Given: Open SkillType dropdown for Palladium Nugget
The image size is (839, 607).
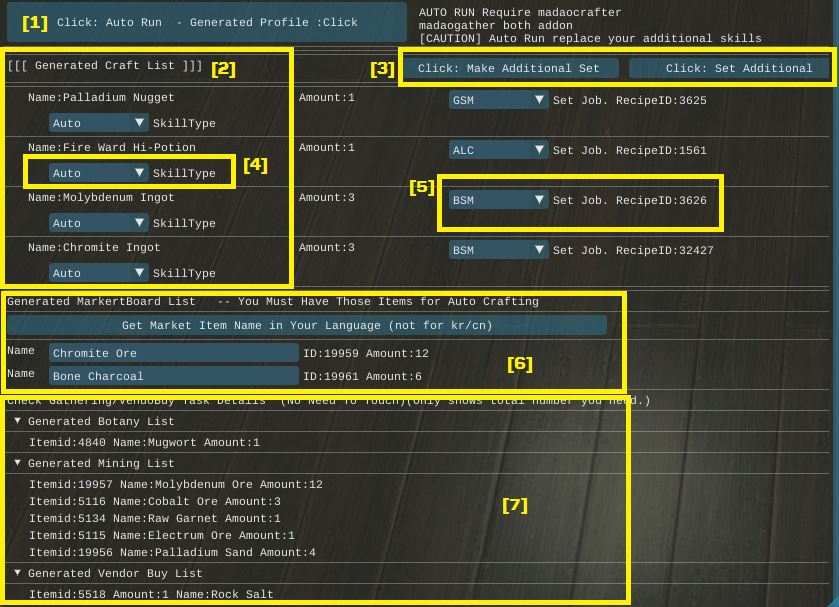Looking at the screenshot, I should click(99, 123).
